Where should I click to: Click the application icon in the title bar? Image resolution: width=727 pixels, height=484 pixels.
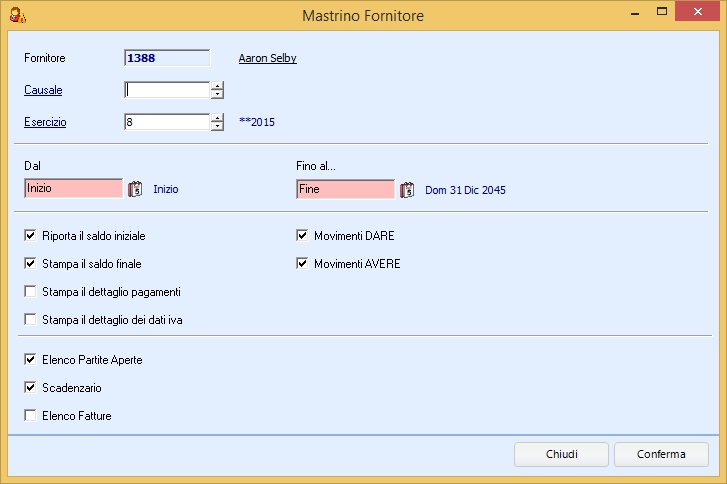[x=17, y=14]
